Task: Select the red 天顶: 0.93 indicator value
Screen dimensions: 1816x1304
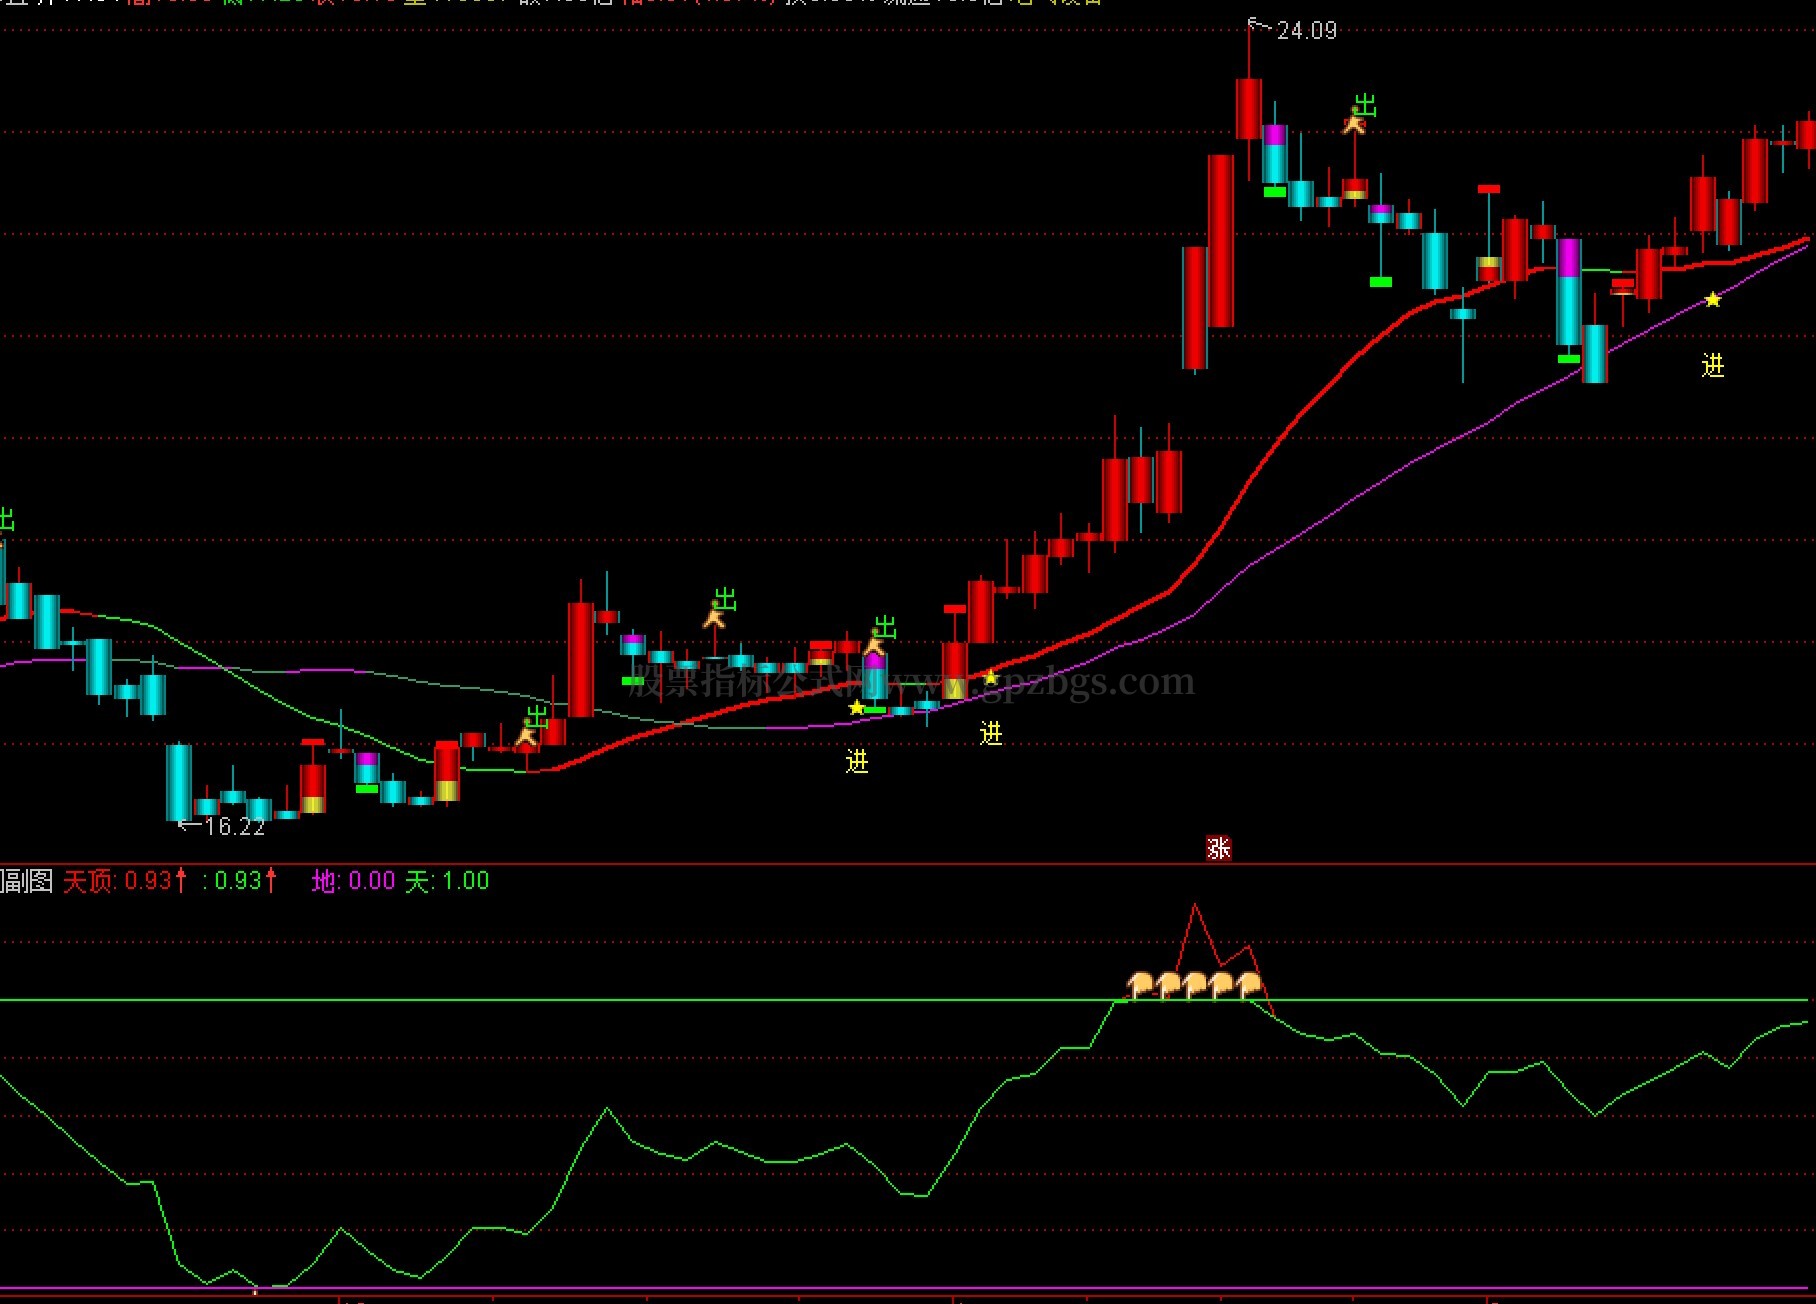Action: 125,880
